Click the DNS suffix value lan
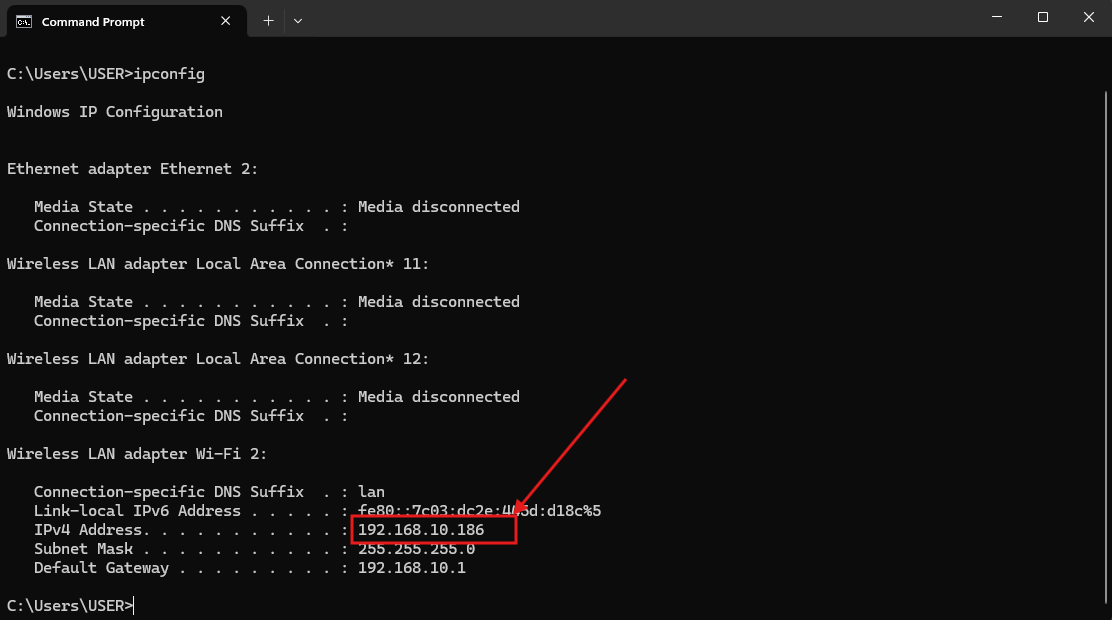 371,492
